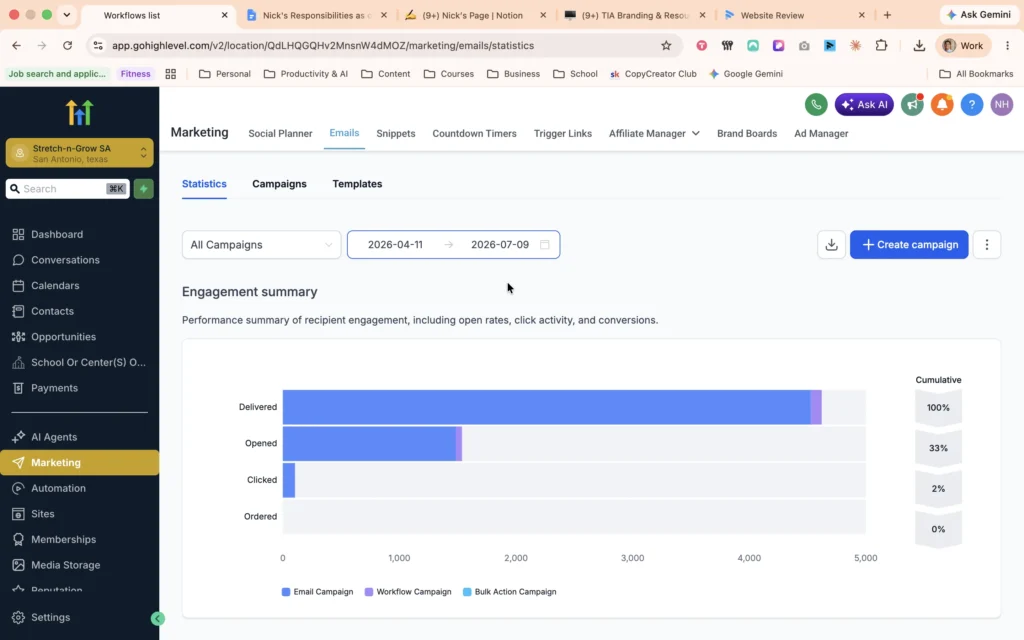Open the Ad Manager tab
1024x640 pixels.
pyautogui.click(x=821, y=133)
